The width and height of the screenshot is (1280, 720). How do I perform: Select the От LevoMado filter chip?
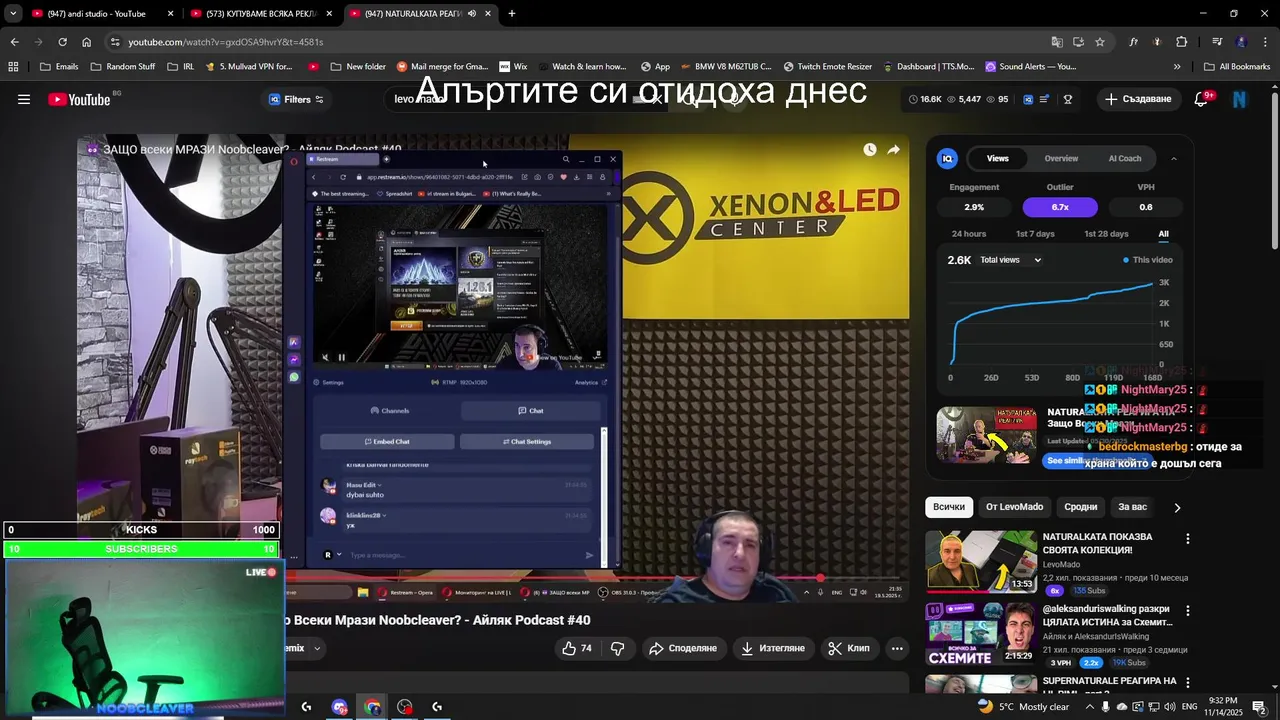click(1014, 507)
